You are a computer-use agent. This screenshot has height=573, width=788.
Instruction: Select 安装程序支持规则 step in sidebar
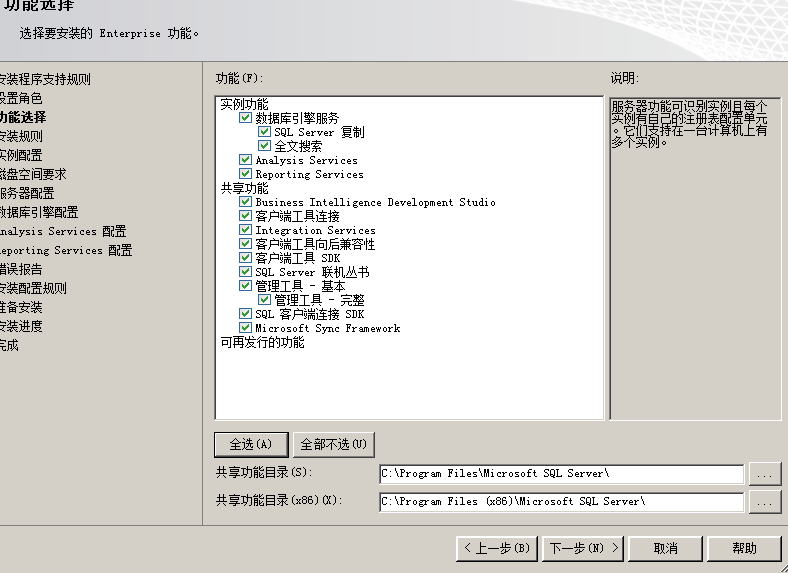pyautogui.click(x=45, y=79)
